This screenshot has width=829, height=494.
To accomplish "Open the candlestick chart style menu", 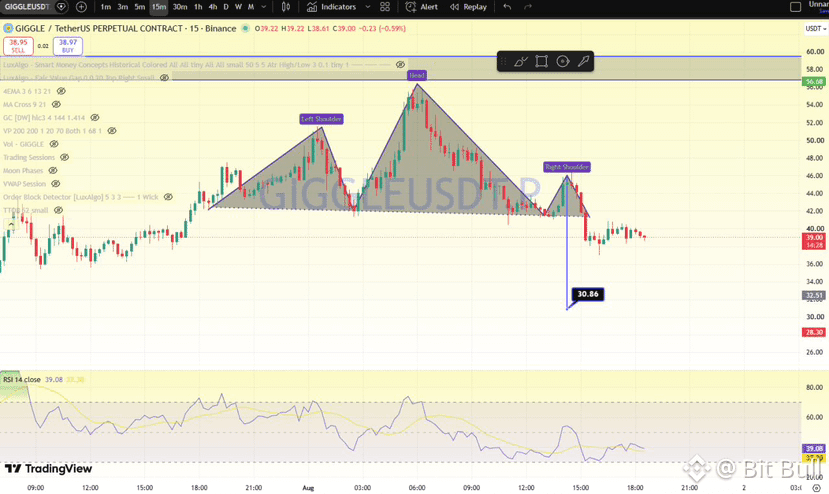I will pos(286,7).
